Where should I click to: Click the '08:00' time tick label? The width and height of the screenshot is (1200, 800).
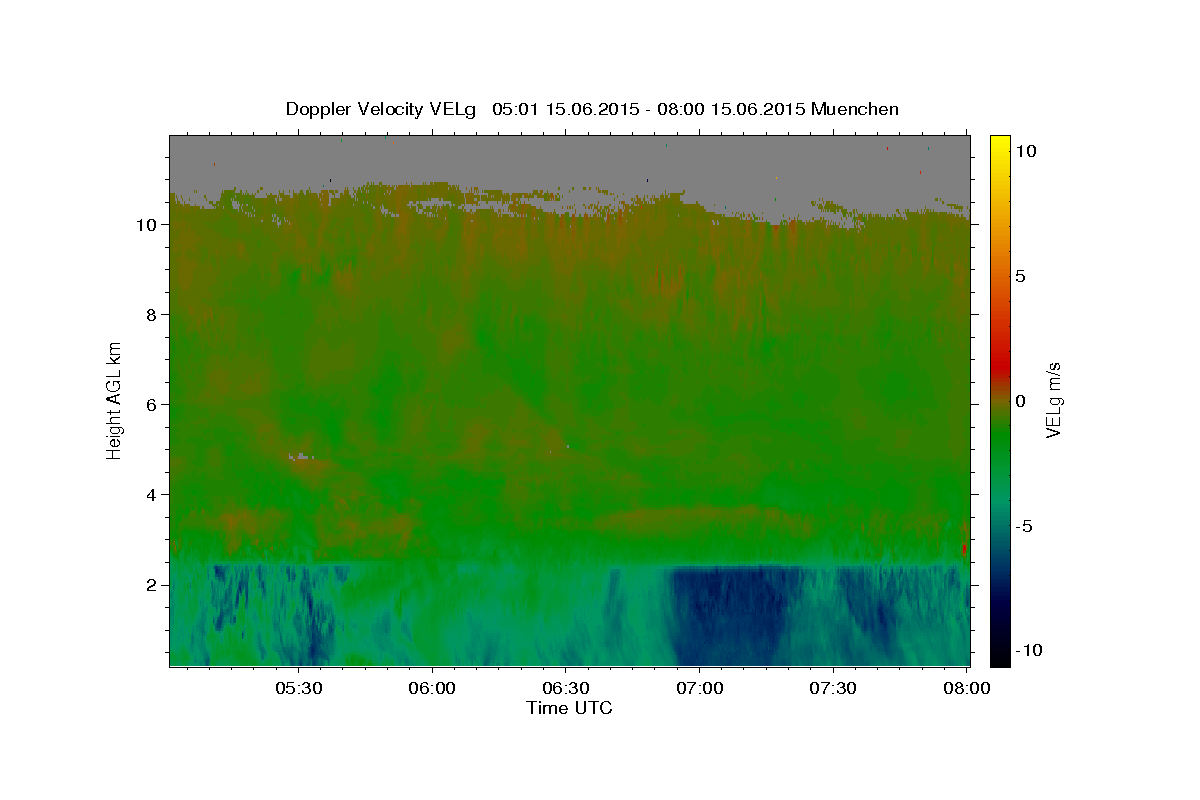pos(966,689)
